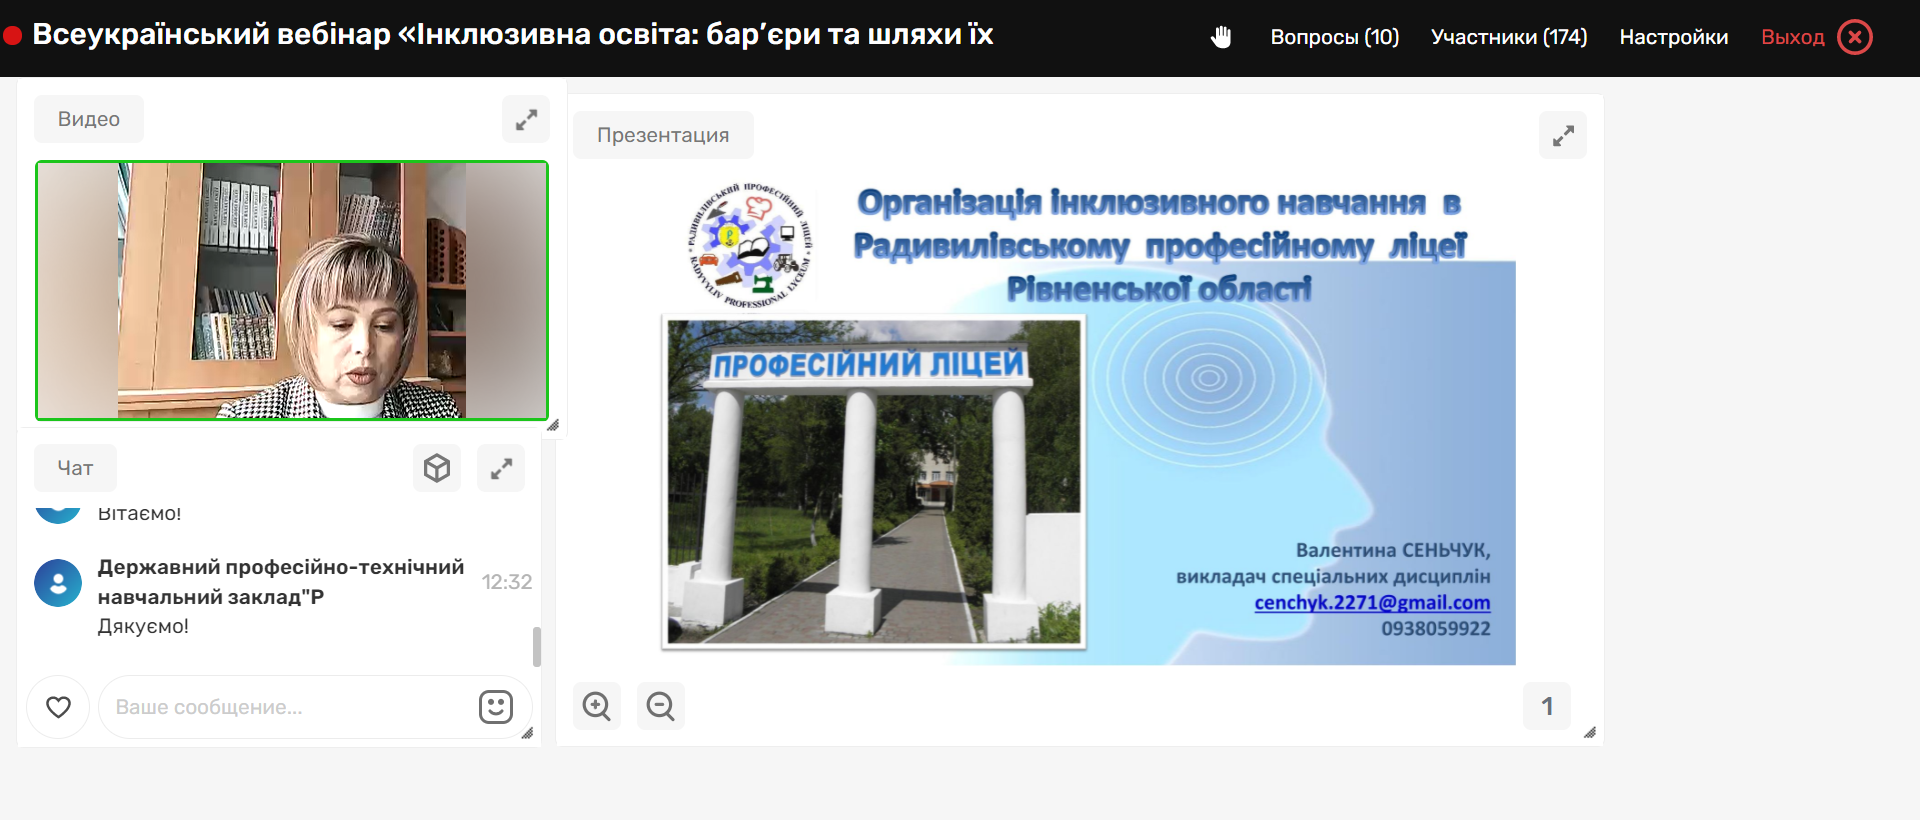
Task: Click the presenter's video thumbnail
Action: tap(292, 290)
